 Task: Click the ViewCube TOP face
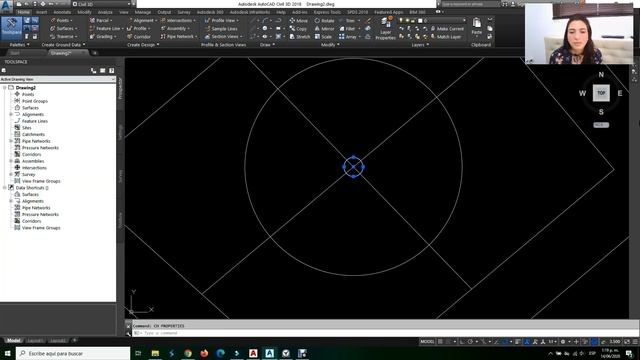[x=601, y=93]
